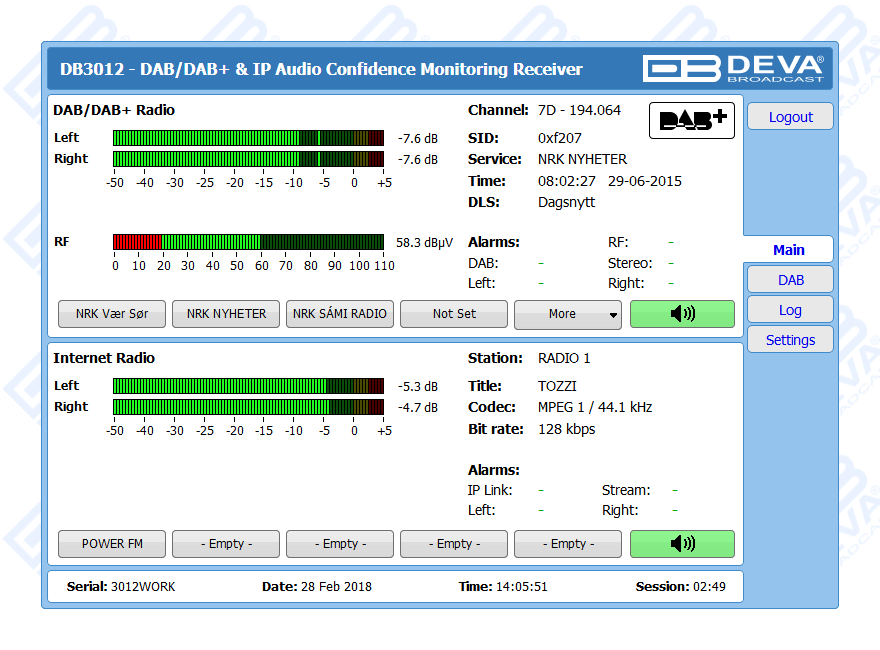Go to the Settings tab
Viewport: 880px width, 650px height.
pyautogui.click(x=790, y=340)
